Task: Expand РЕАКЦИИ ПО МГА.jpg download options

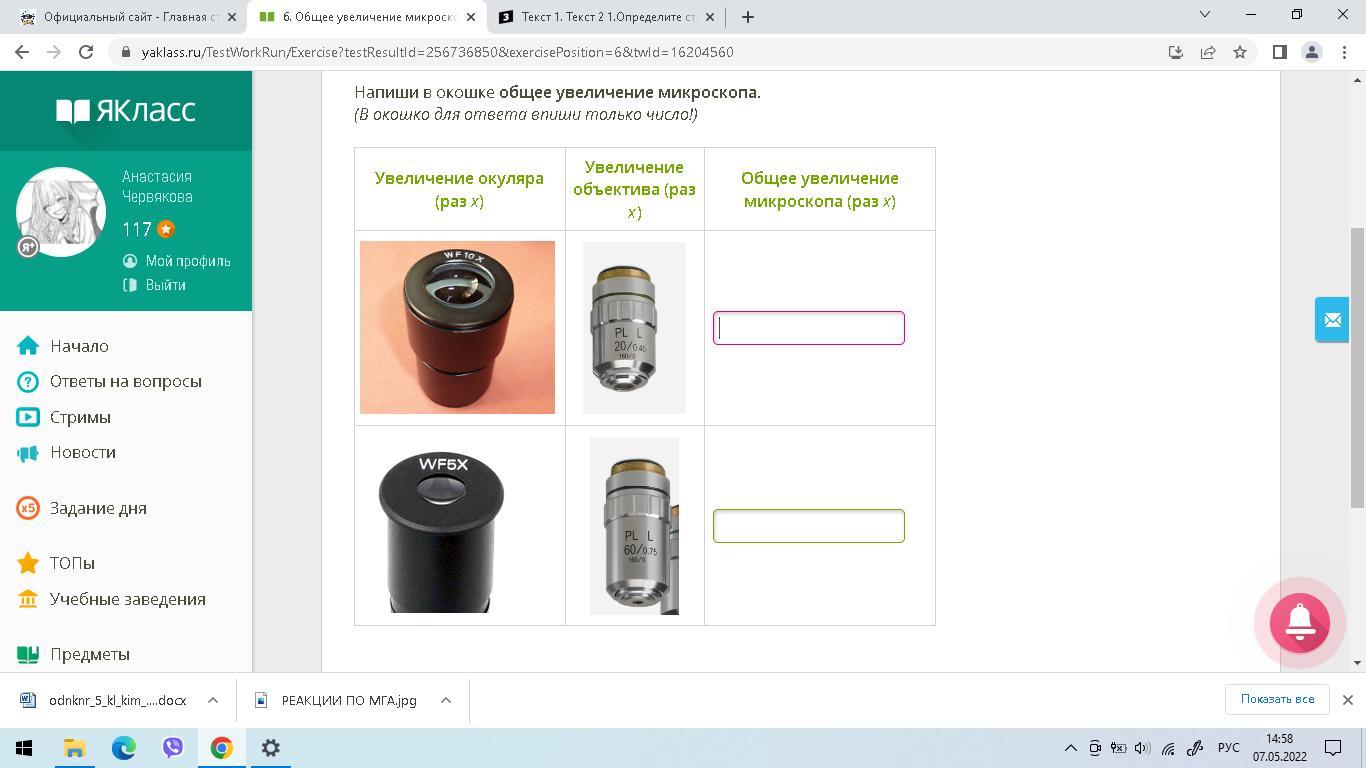Action: [x=446, y=700]
